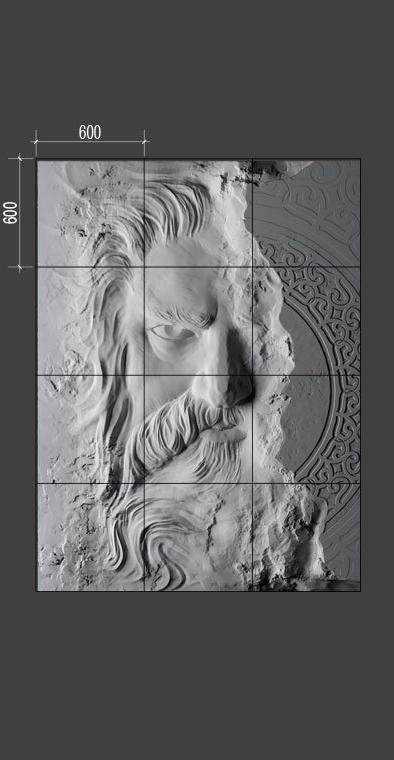394x760 pixels.
Task: Select the top-right panel tile
Action: tap(306, 213)
